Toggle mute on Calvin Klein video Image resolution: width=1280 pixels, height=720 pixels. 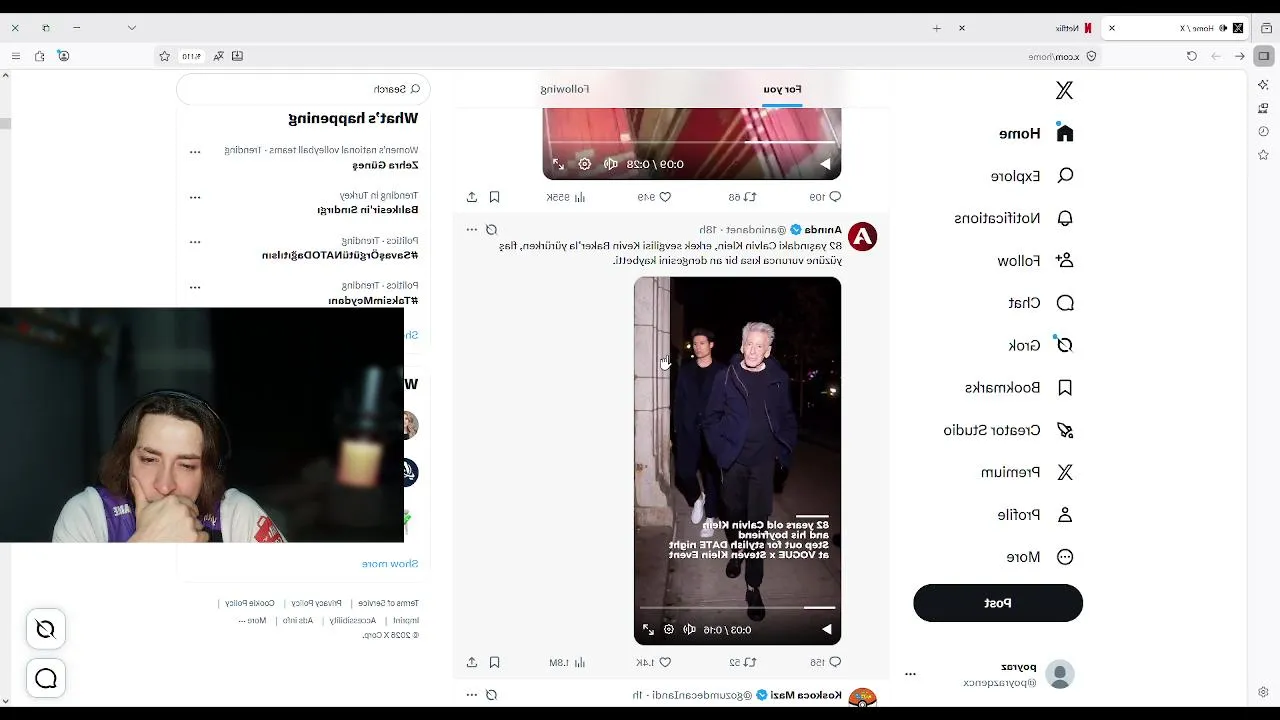coord(689,630)
